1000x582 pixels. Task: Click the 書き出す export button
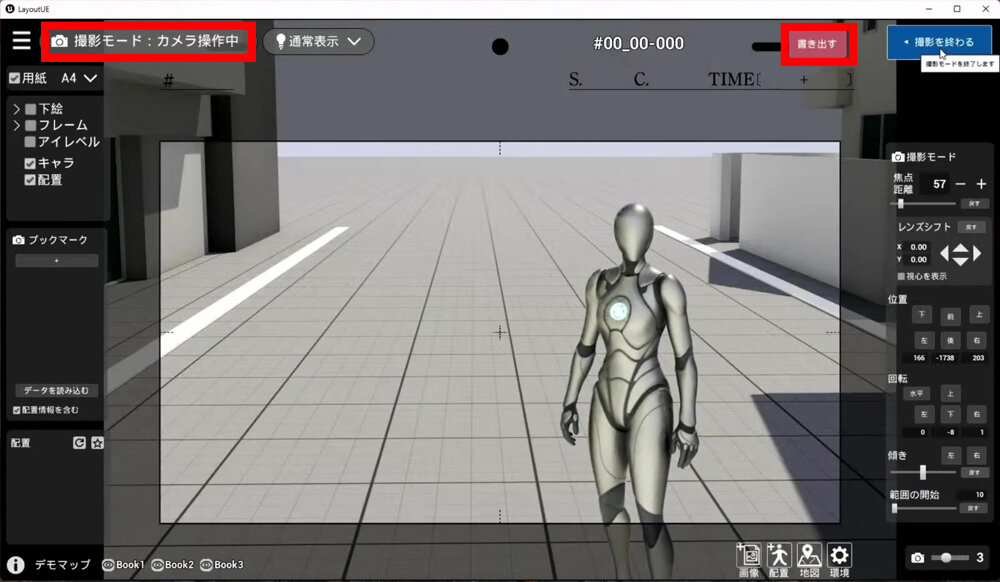coord(817,44)
